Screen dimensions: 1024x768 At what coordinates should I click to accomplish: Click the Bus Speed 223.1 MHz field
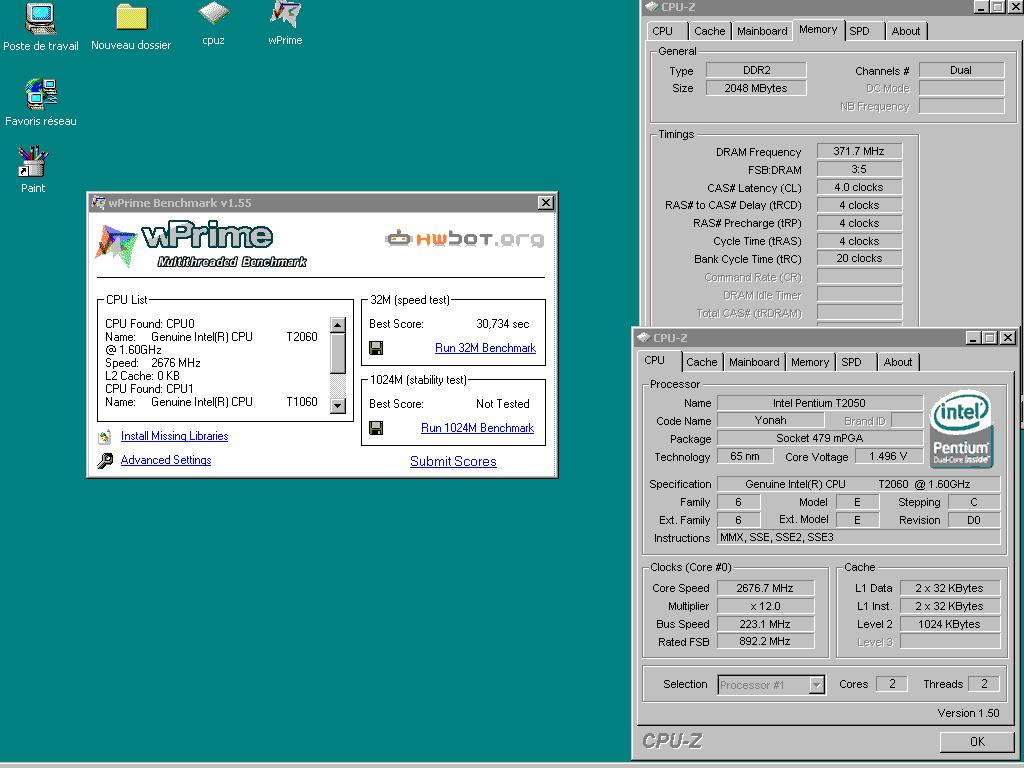(x=765, y=624)
